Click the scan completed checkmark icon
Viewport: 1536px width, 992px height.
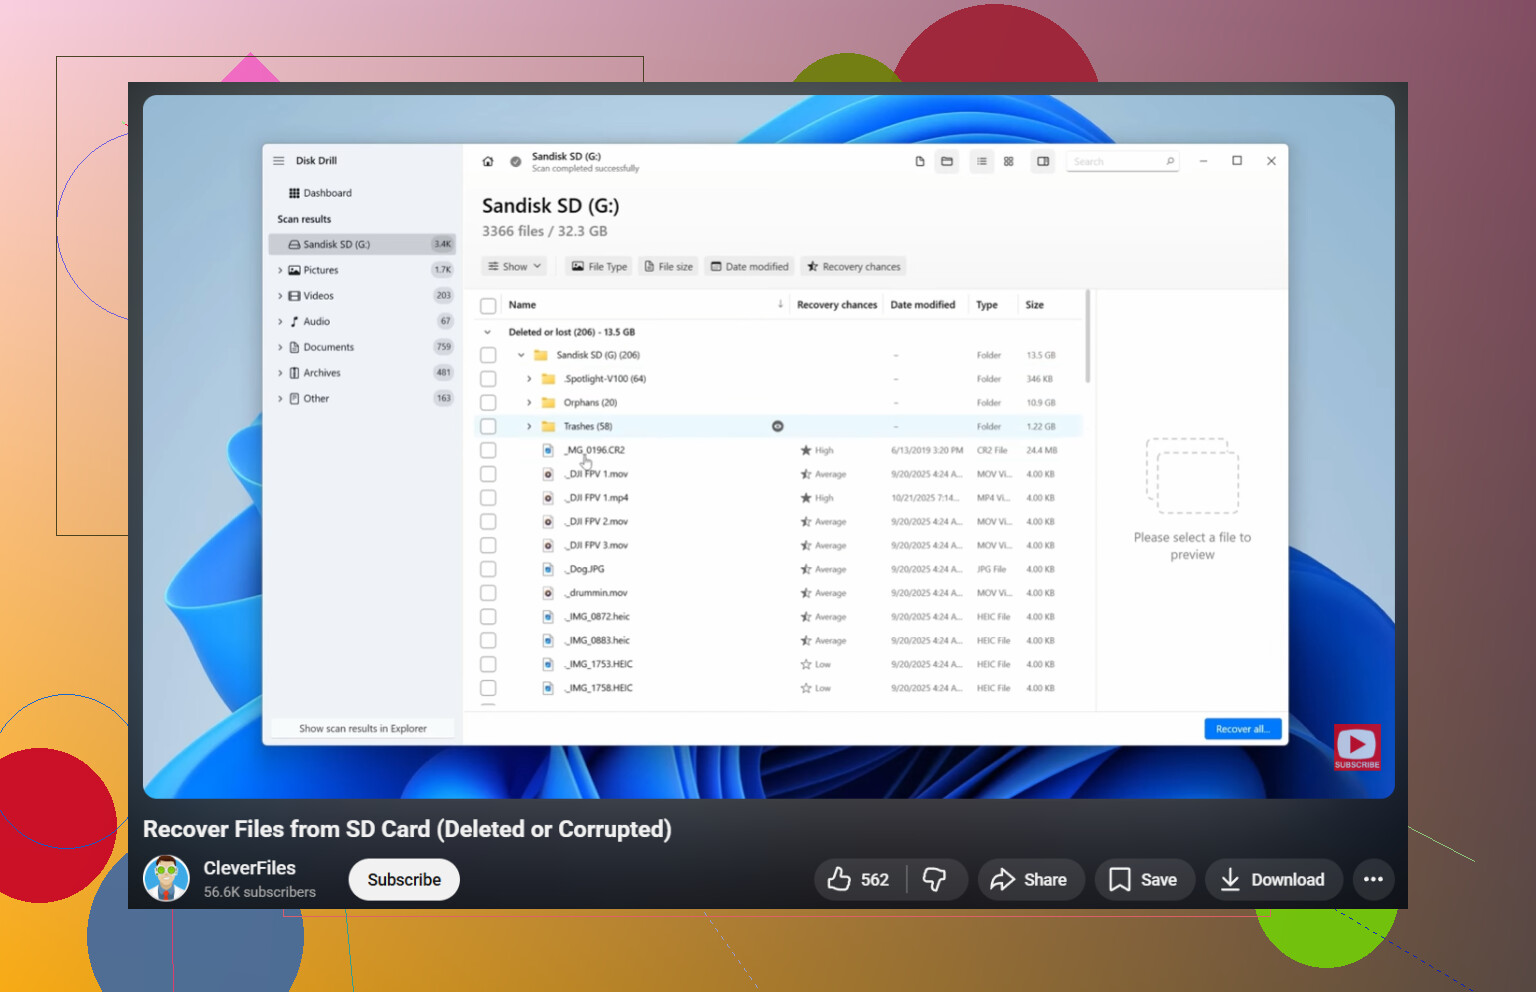[x=516, y=161]
